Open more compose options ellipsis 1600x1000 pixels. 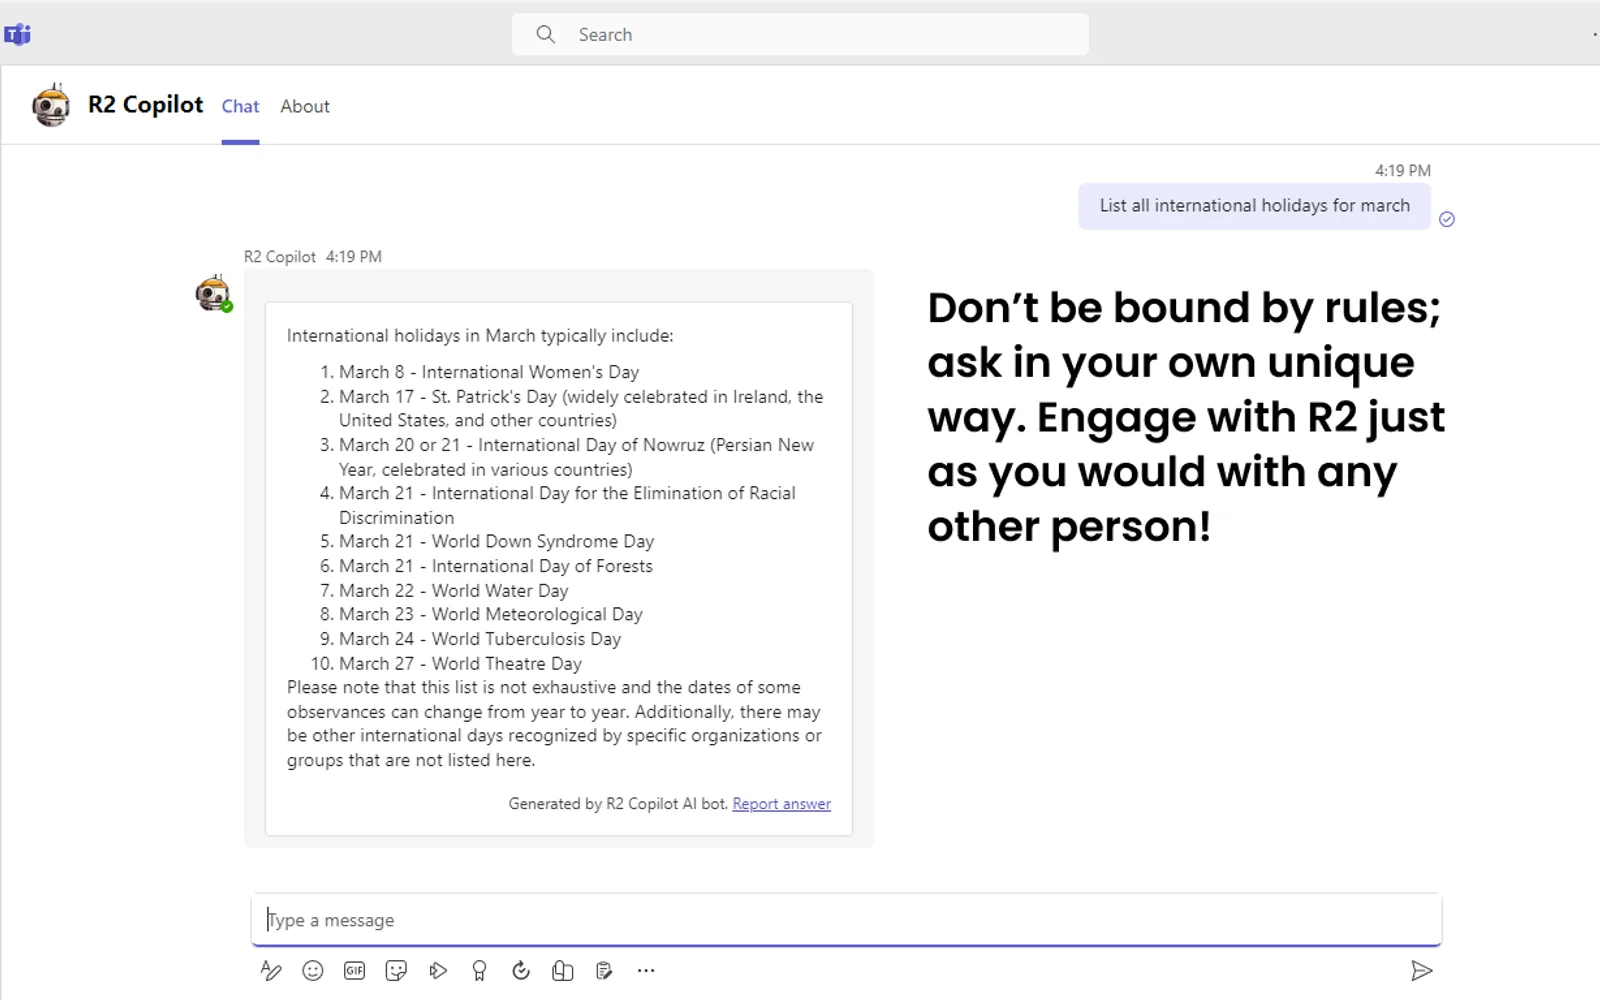(646, 970)
